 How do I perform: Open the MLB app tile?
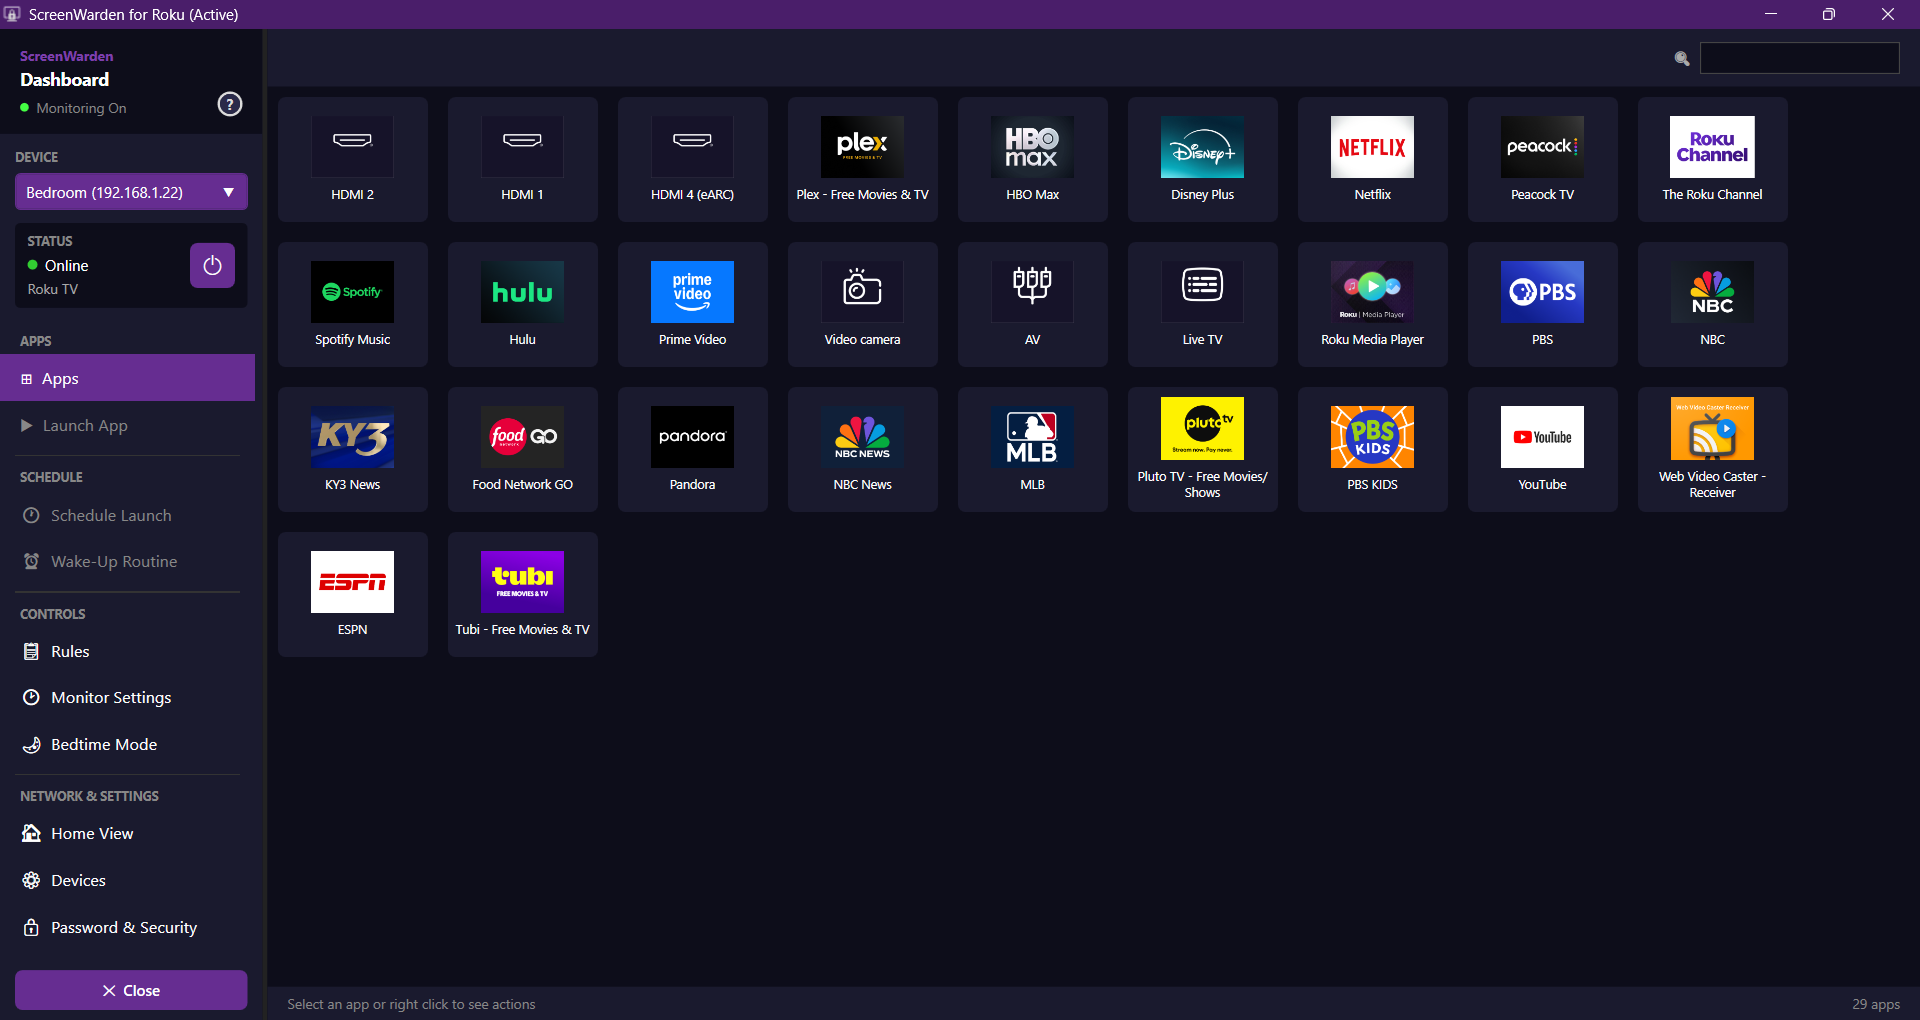(x=1032, y=450)
